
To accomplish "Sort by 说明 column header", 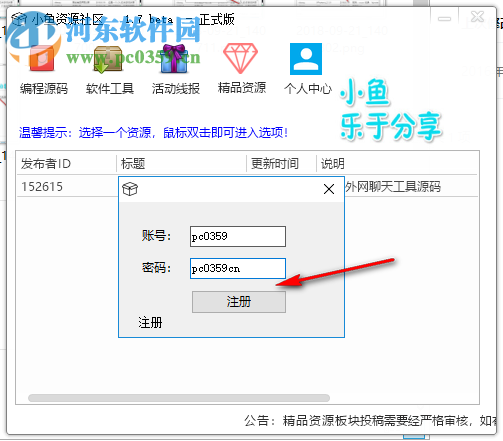I will pos(397,164).
